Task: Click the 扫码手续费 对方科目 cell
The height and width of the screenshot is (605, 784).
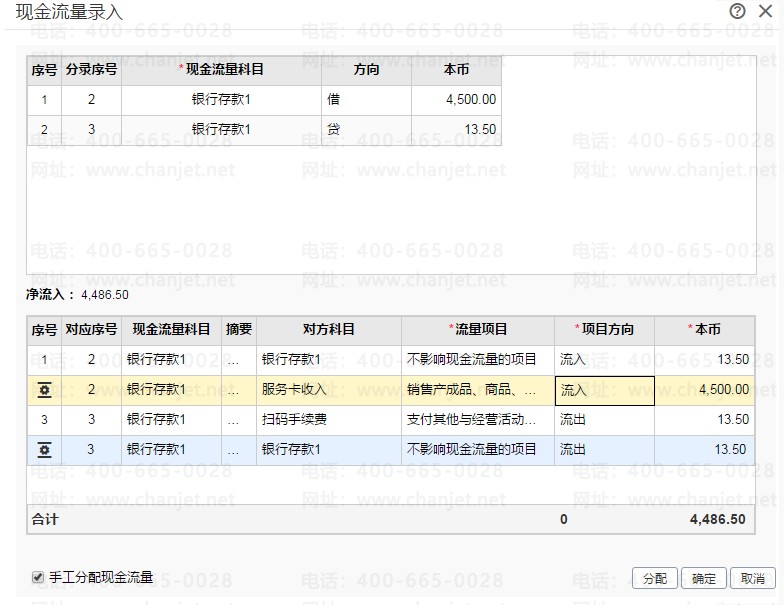Action: click(x=329, y=420)
